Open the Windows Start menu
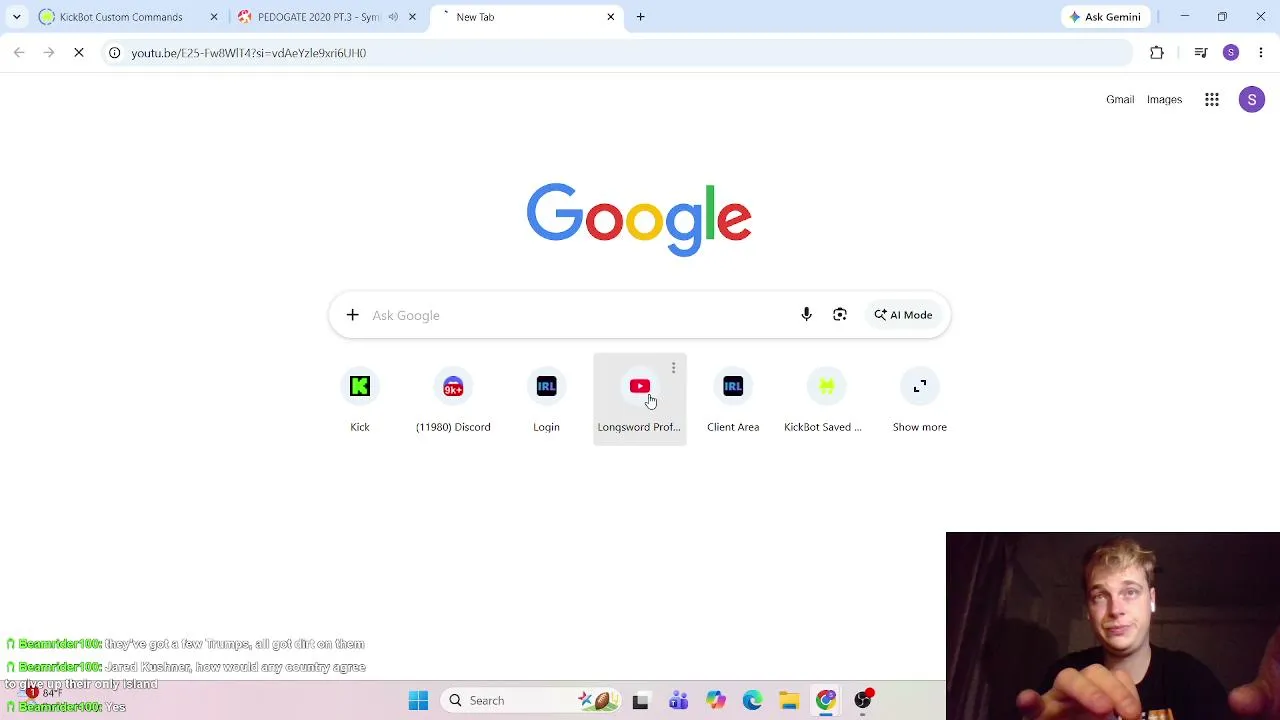This screenshot has height=720, width=1280. pos(418,701)
